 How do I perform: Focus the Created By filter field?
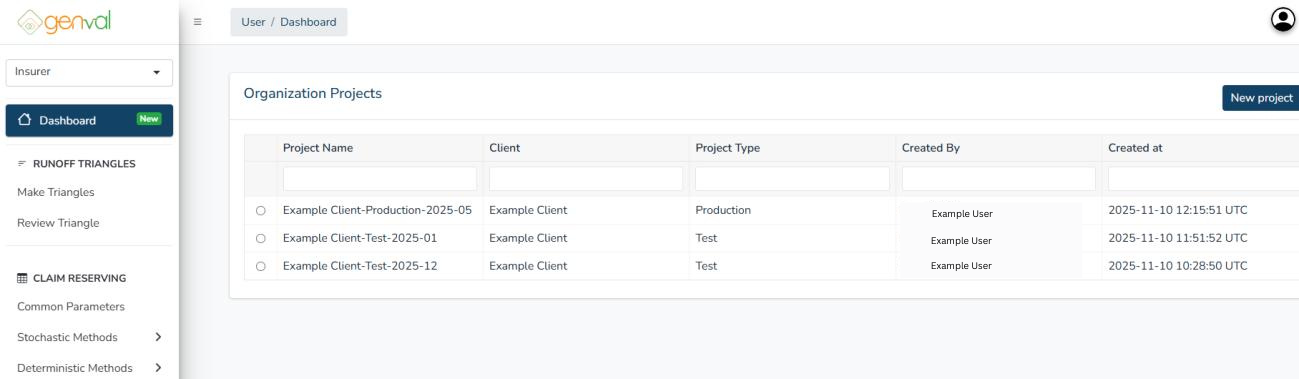(999, 178)
